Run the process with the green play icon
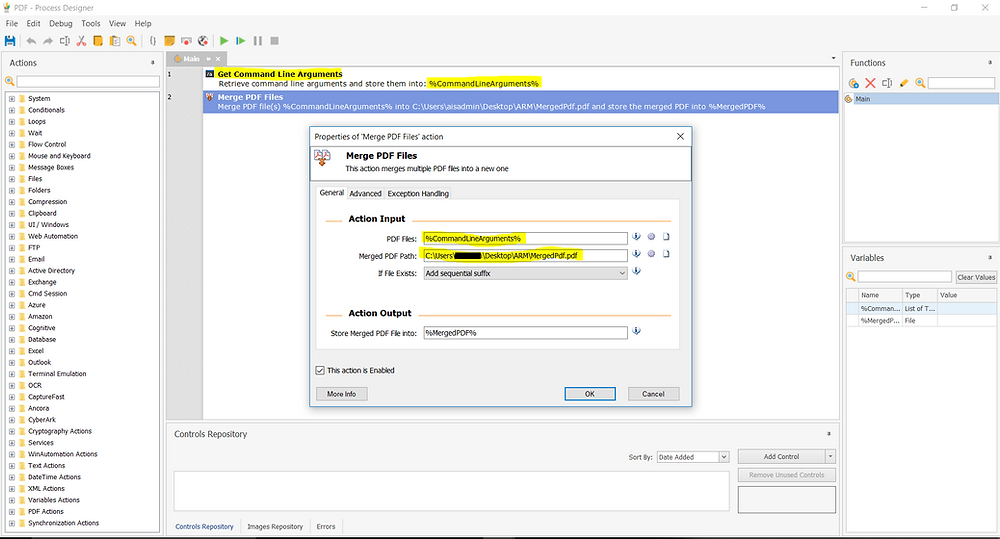 click(224, 41)
